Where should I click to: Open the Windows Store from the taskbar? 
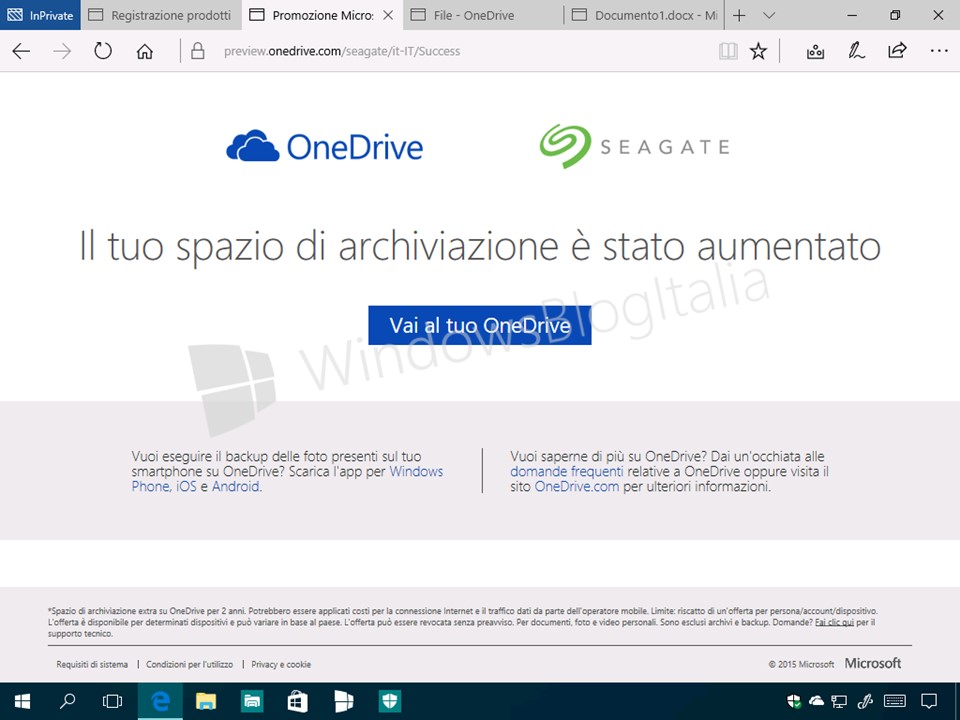(x=298, y=701)
